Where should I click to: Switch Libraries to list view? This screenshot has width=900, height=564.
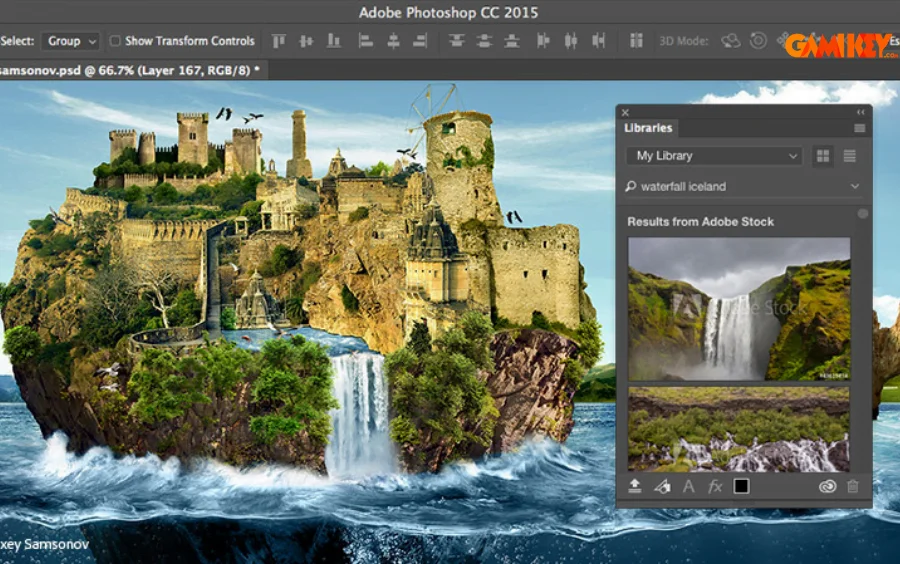pos(850,156)
